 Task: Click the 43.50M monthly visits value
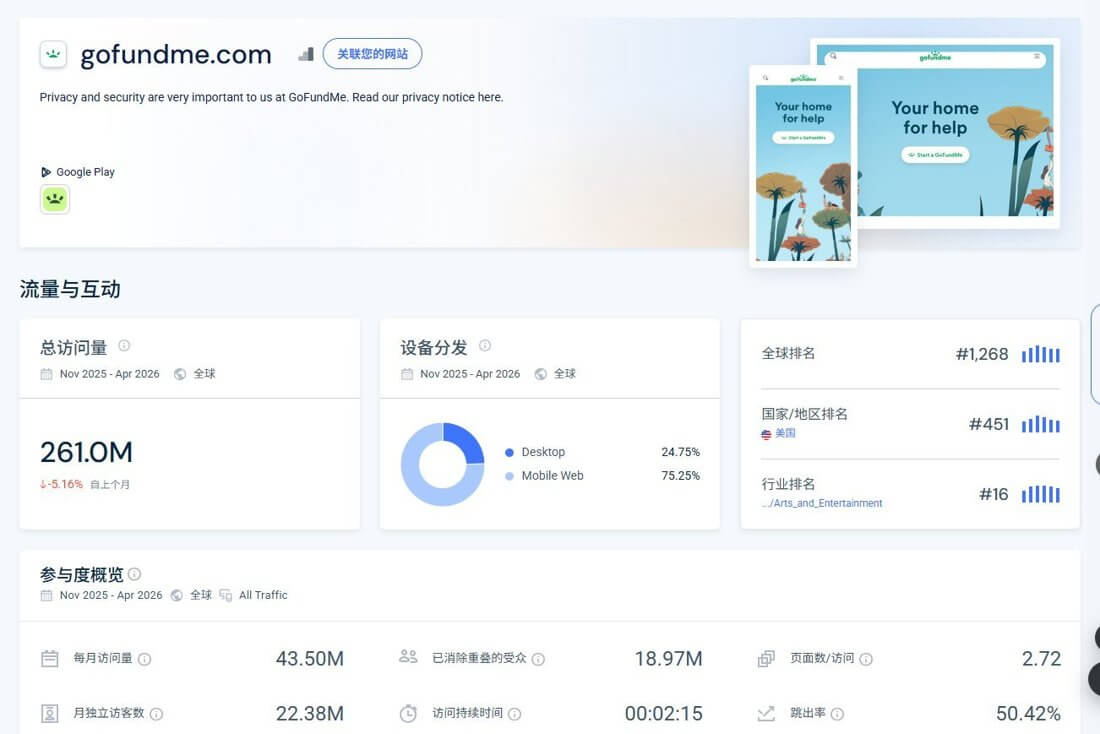pyautogui.click(x=310, y=659)
